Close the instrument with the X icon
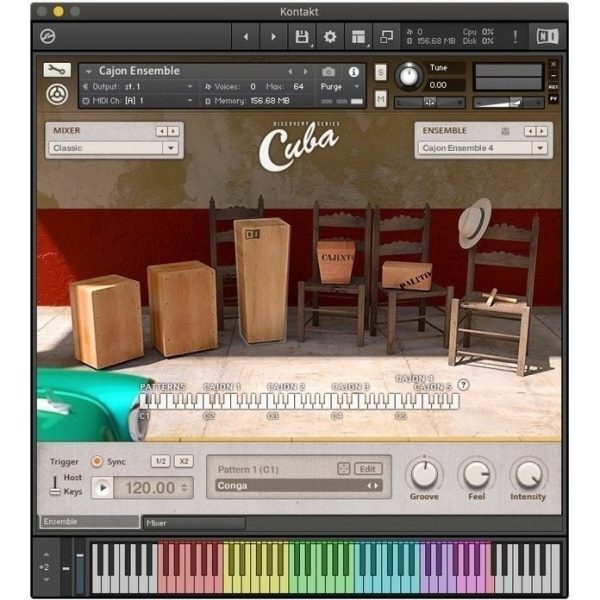Image resolution: width=600 pixels, height=600 pixels. [x=553, y=64]
